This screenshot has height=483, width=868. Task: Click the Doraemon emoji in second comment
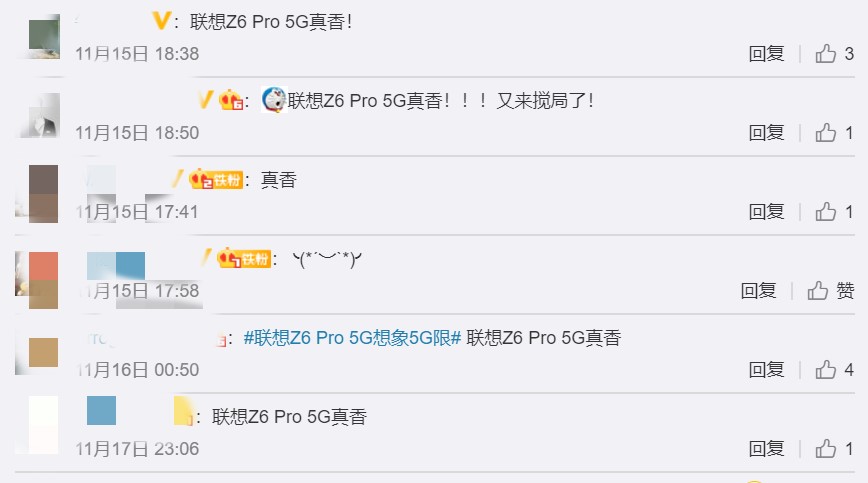coord(273,100)
